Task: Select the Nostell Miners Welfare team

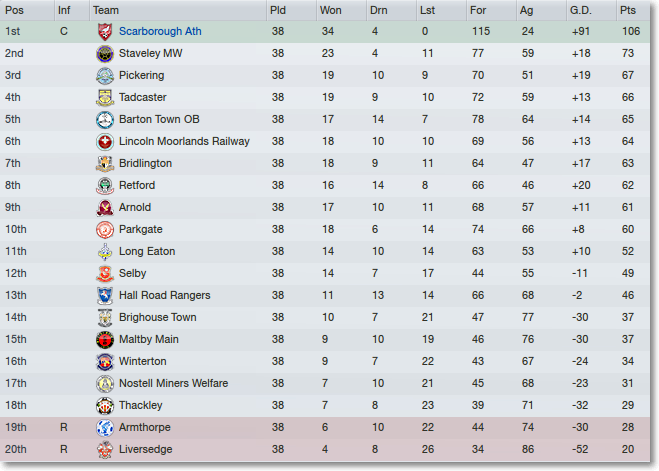Action: [x=174, y=383]
